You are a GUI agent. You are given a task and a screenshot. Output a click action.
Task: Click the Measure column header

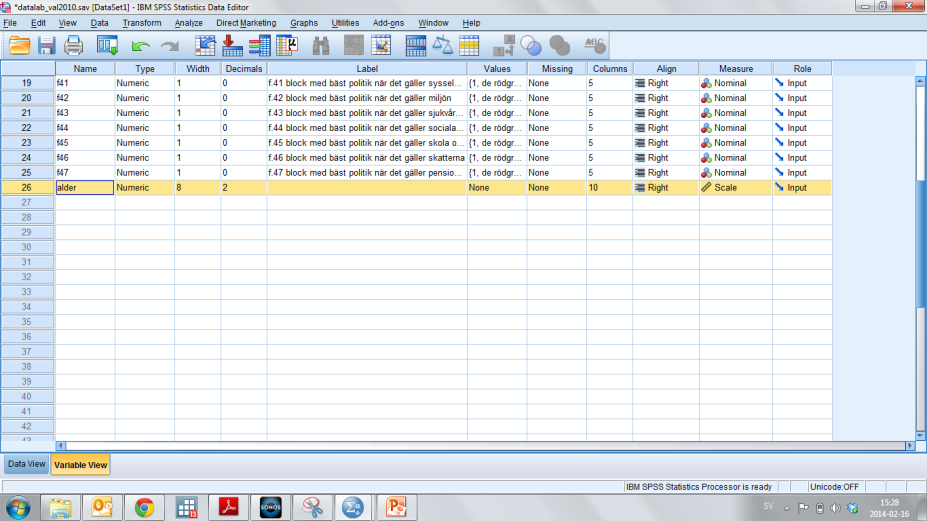point(735,69)
